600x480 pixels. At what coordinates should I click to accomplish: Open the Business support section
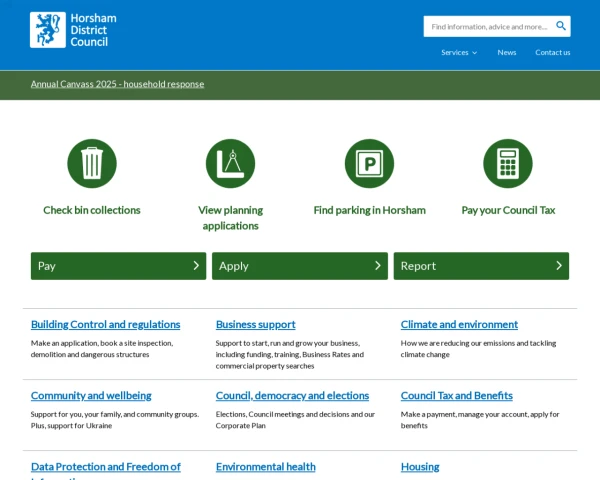point(256,324)
